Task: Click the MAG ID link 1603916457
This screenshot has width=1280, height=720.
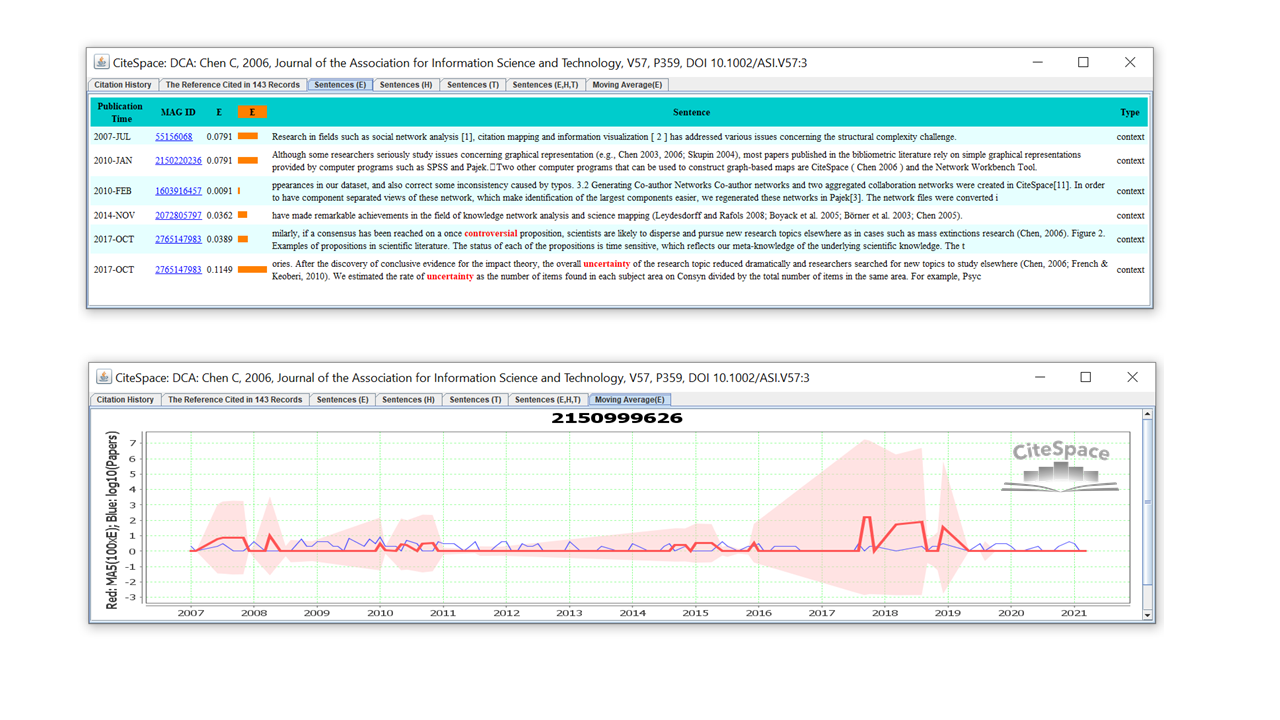Action: tap(178, 191)
